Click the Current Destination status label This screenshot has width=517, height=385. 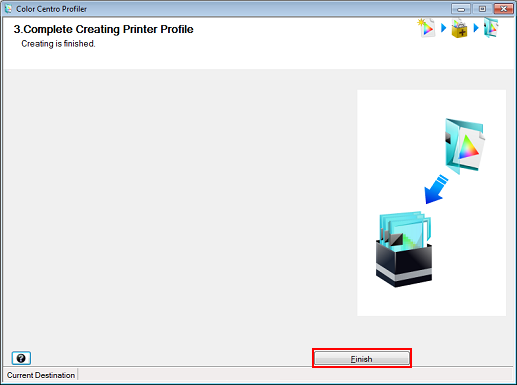(41, 375)
